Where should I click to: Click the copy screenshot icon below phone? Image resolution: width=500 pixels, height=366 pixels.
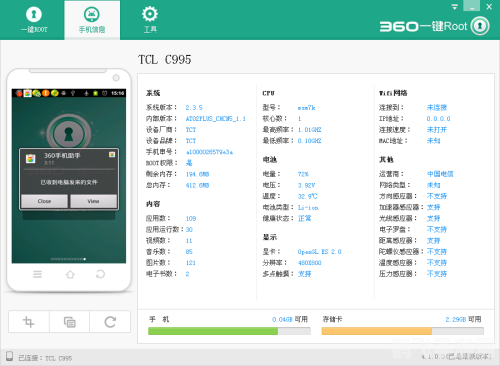point(69,322)
